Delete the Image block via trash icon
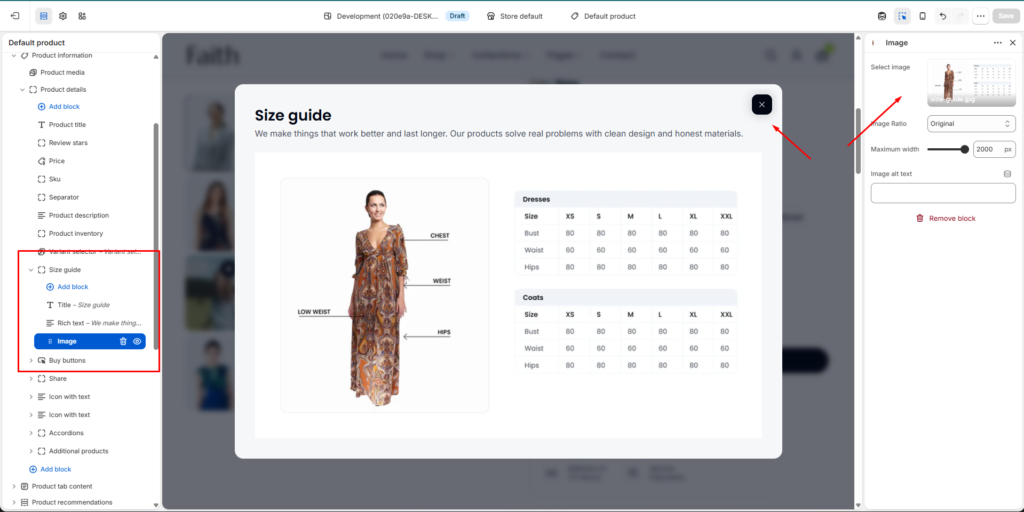 click(123, 341)
